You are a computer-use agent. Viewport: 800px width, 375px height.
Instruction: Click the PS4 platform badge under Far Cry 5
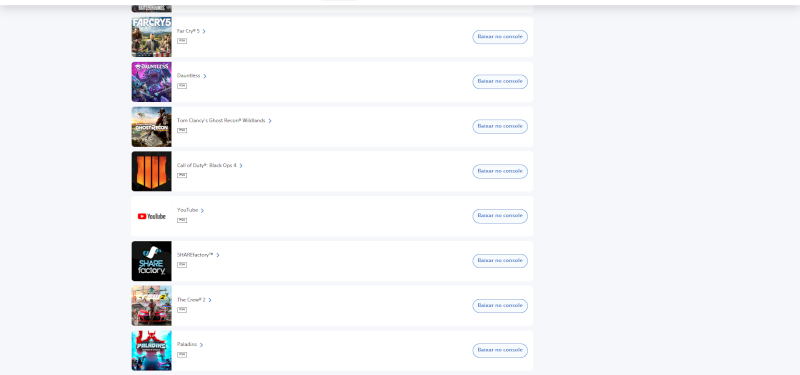[182, 41]
